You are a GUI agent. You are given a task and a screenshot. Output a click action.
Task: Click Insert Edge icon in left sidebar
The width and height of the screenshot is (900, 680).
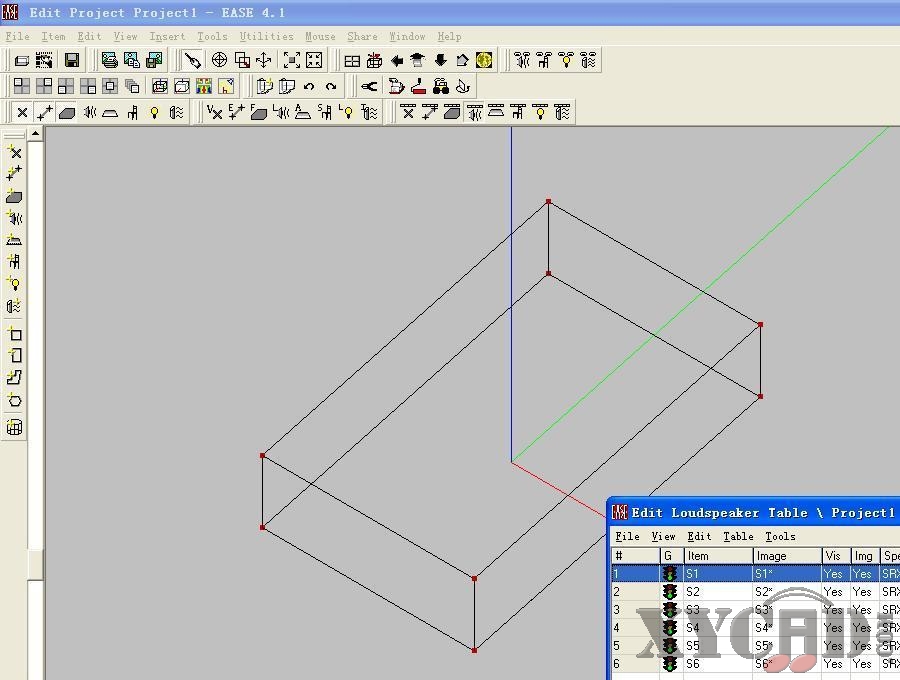click(x=14, y=173)
